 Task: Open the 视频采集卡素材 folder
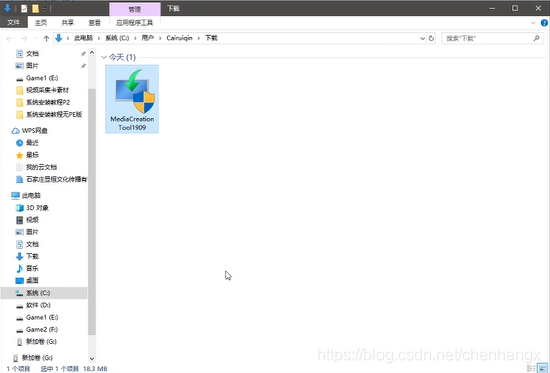tap(46, 90)
